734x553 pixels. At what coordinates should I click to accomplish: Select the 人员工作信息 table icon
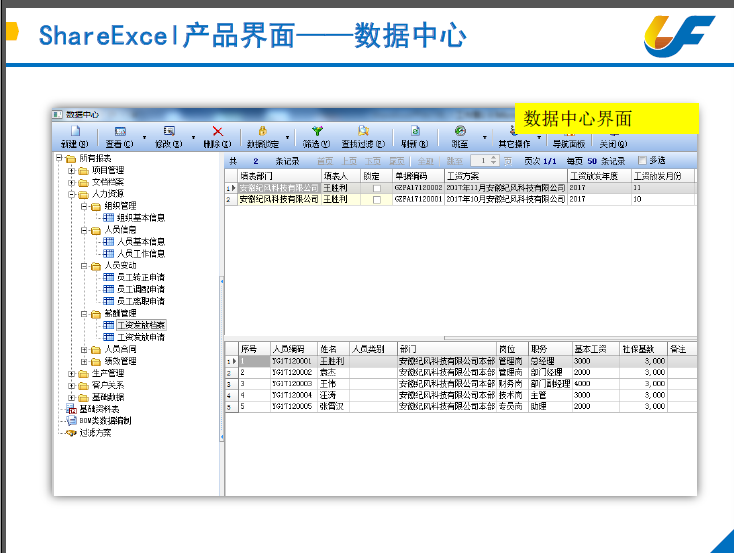click(108, 253)
